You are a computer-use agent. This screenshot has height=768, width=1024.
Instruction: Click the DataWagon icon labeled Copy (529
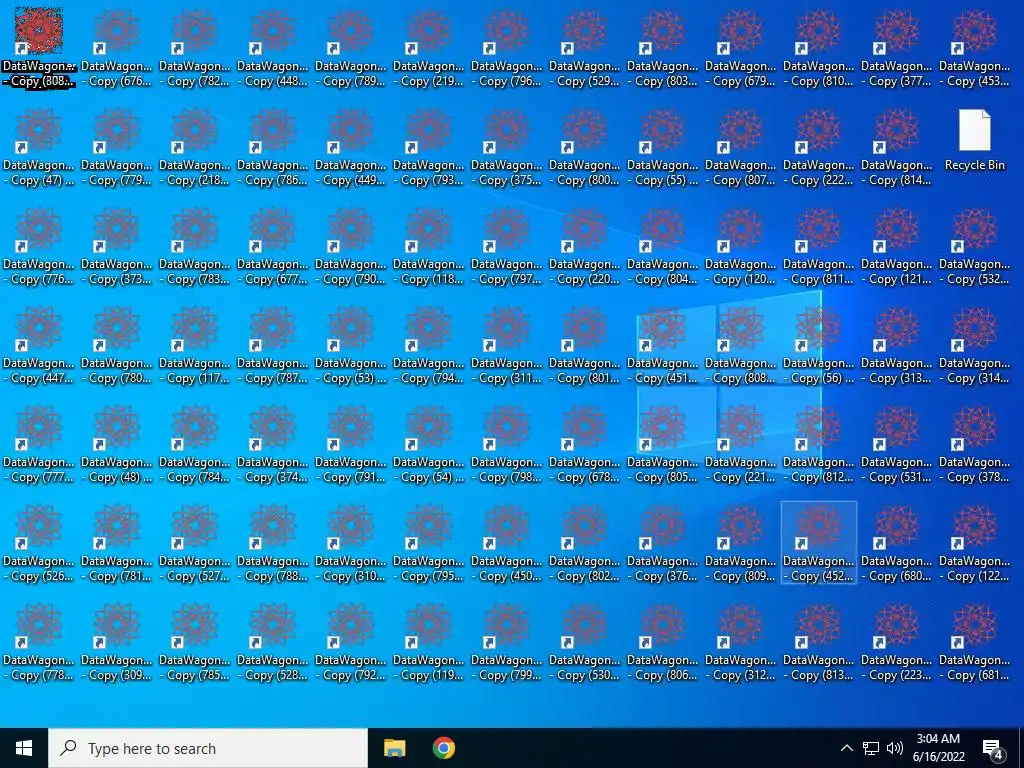[x=584, y=48]
